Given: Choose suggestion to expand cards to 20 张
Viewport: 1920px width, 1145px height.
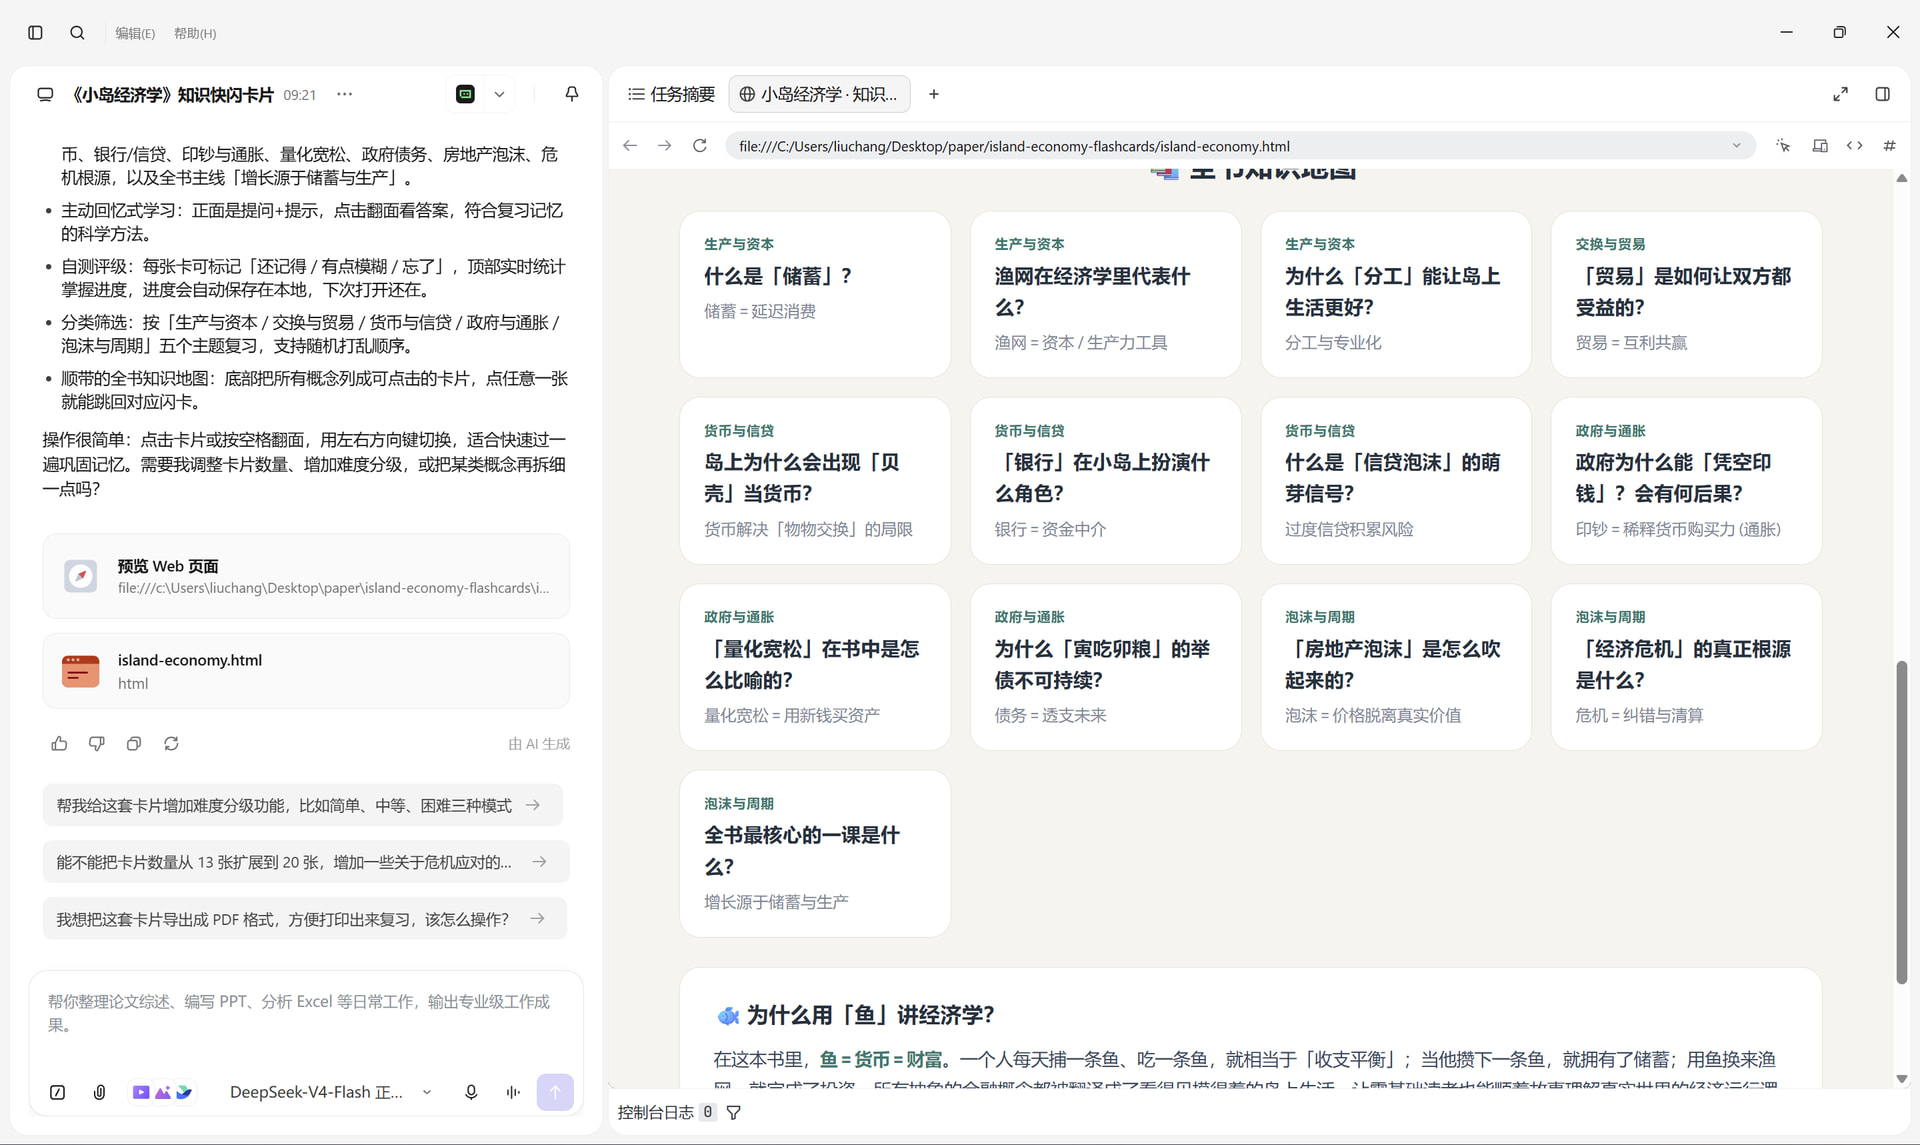Looking at the screenshot, I should point(306,862).
